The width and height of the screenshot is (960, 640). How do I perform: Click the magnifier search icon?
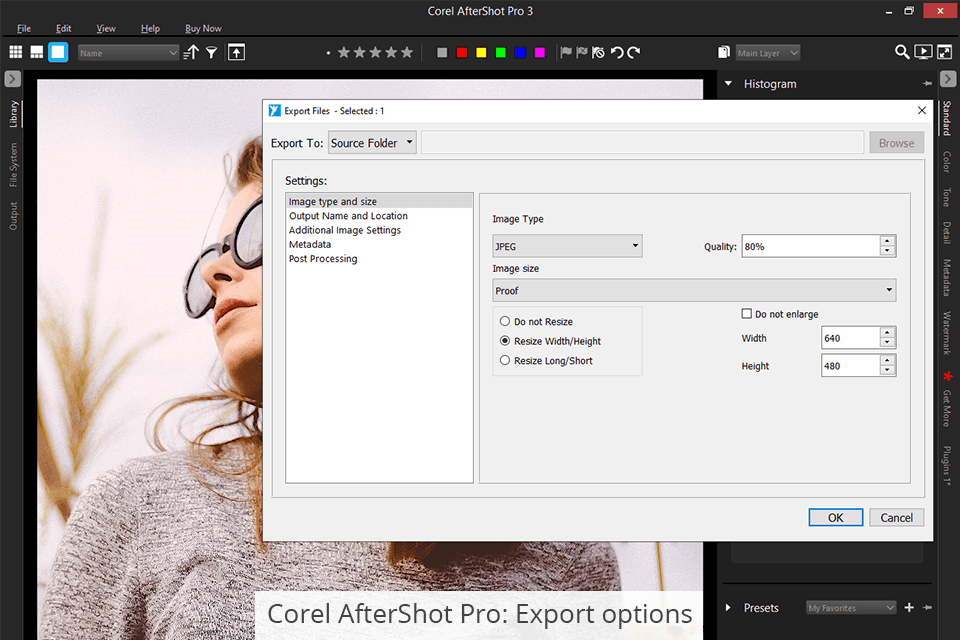click(x=902, y=52)
